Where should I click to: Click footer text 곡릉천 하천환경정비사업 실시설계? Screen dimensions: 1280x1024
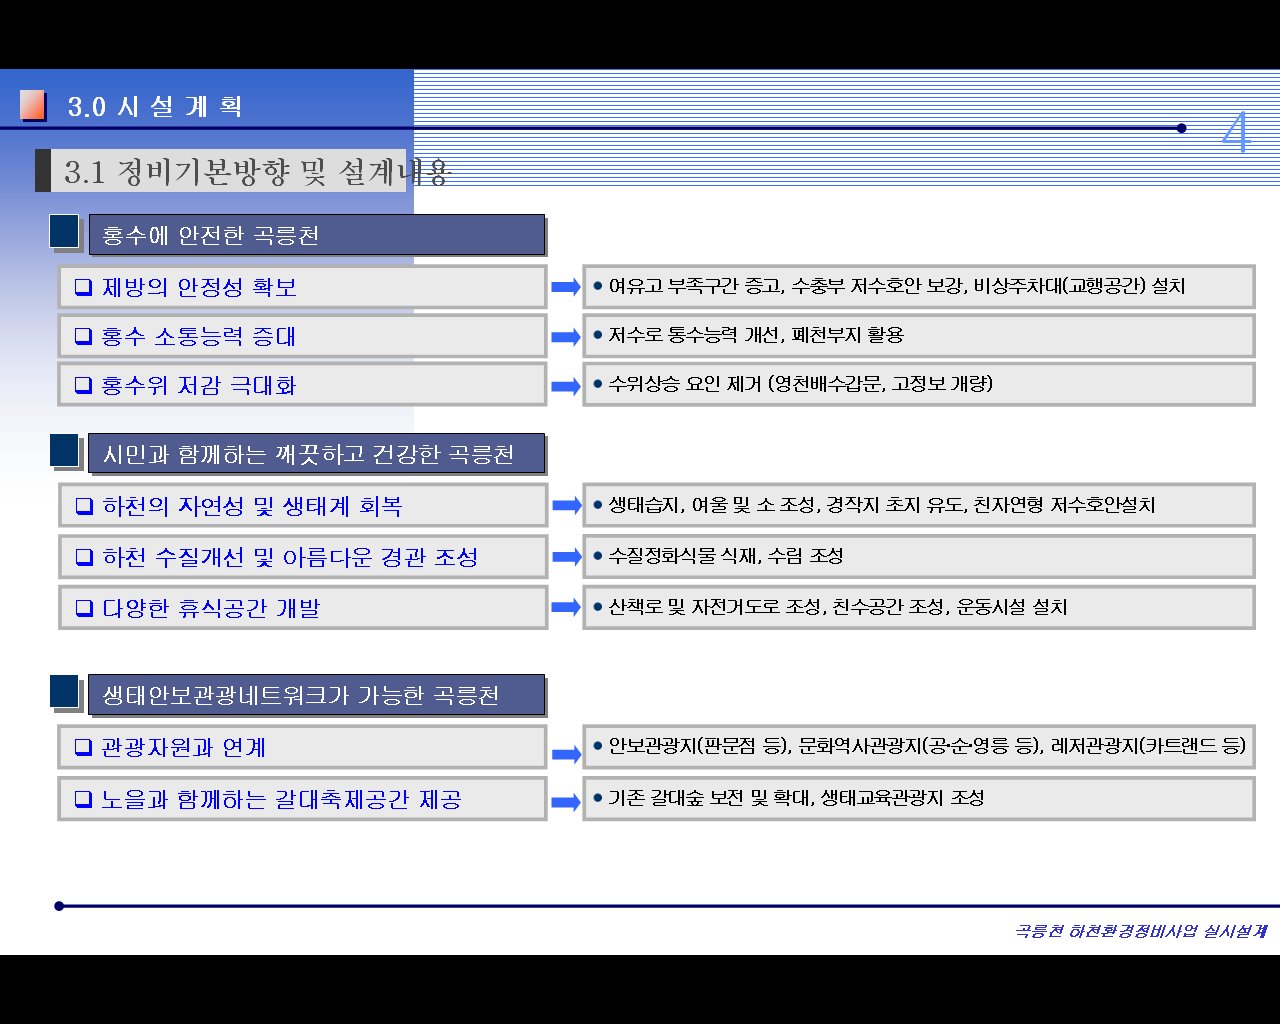(x=1141, y=931)
